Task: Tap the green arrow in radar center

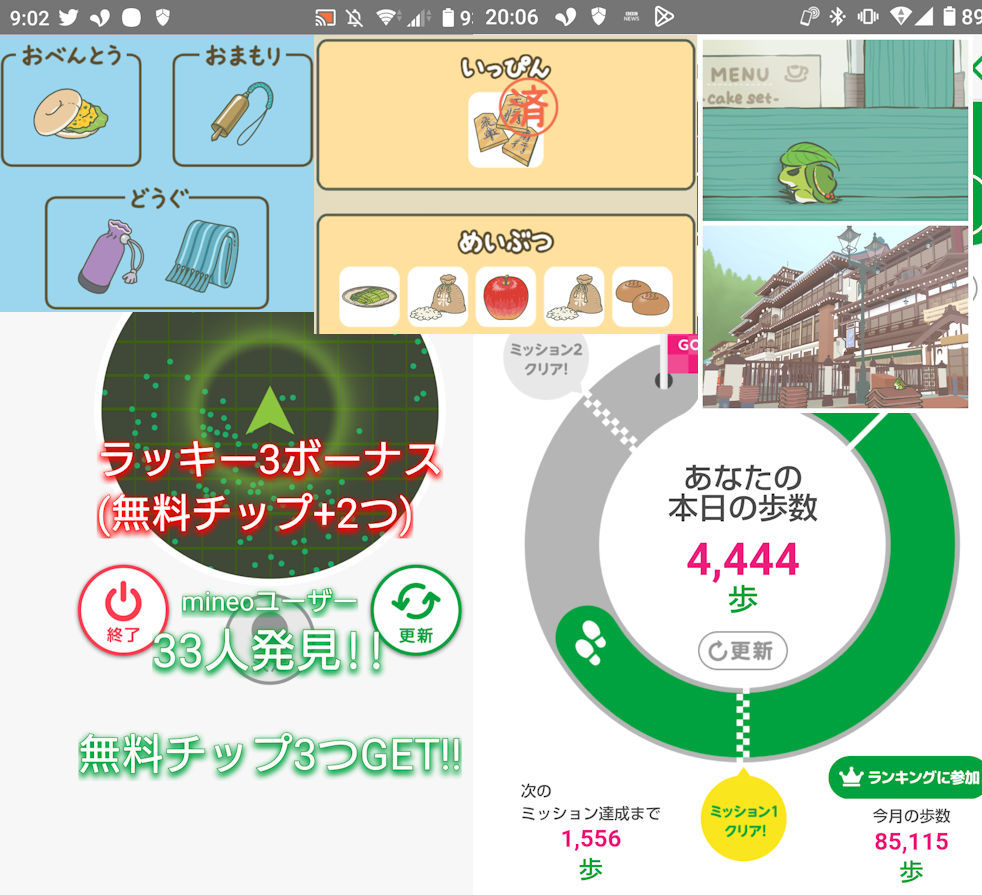Action: (267, 413)
